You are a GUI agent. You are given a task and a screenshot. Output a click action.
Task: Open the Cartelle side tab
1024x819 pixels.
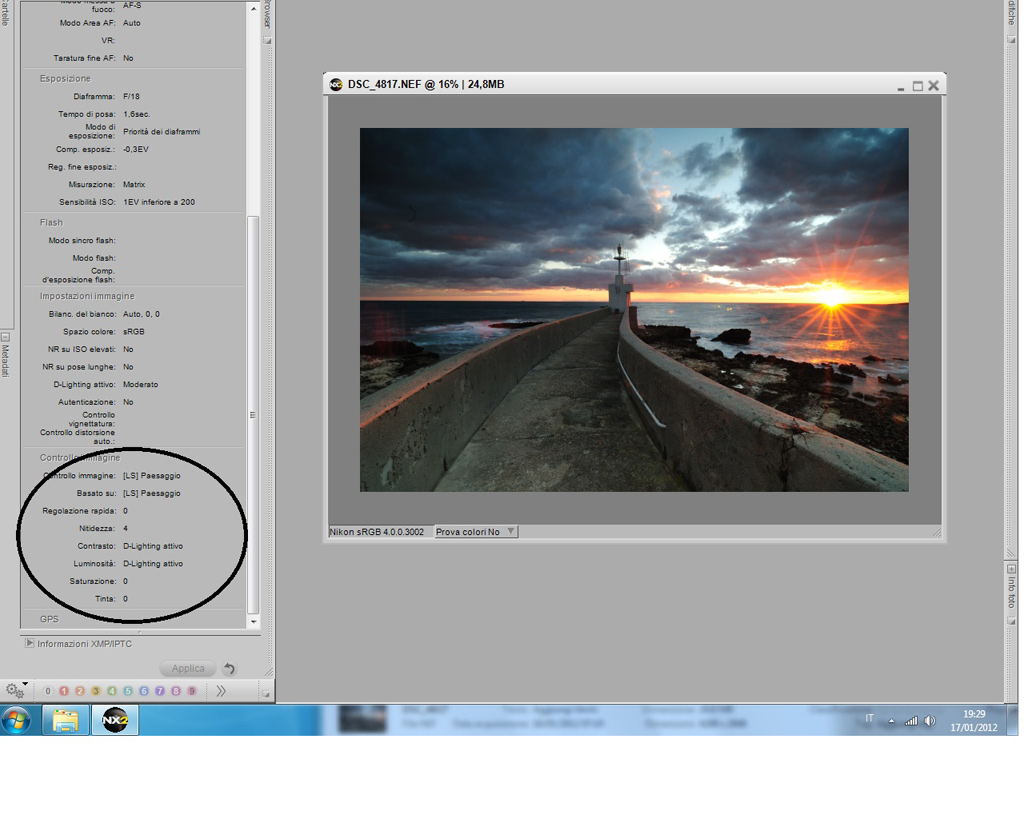(x=5, y=13)
